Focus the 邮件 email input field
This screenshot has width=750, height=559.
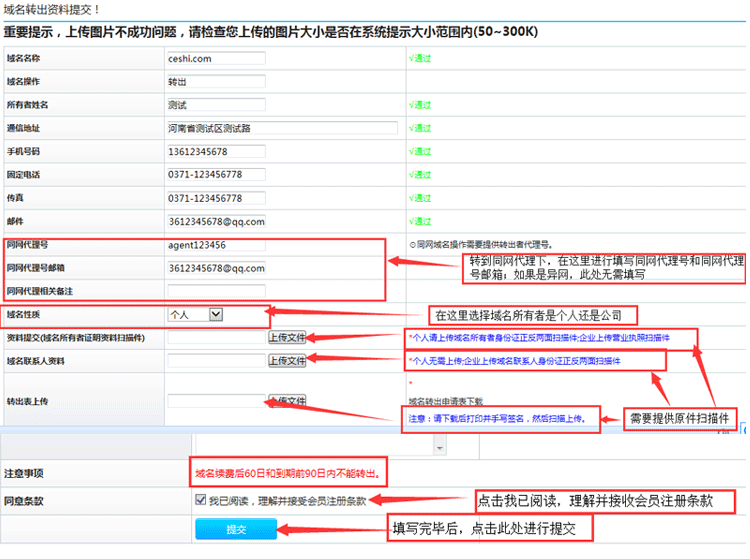216,221
